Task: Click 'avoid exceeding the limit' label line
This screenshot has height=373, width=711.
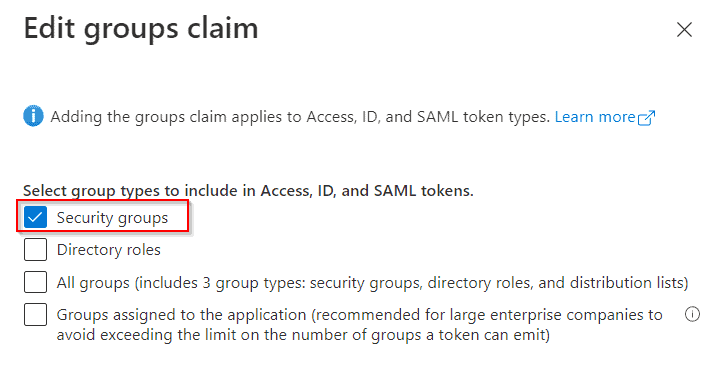Action: pos(303,335)
